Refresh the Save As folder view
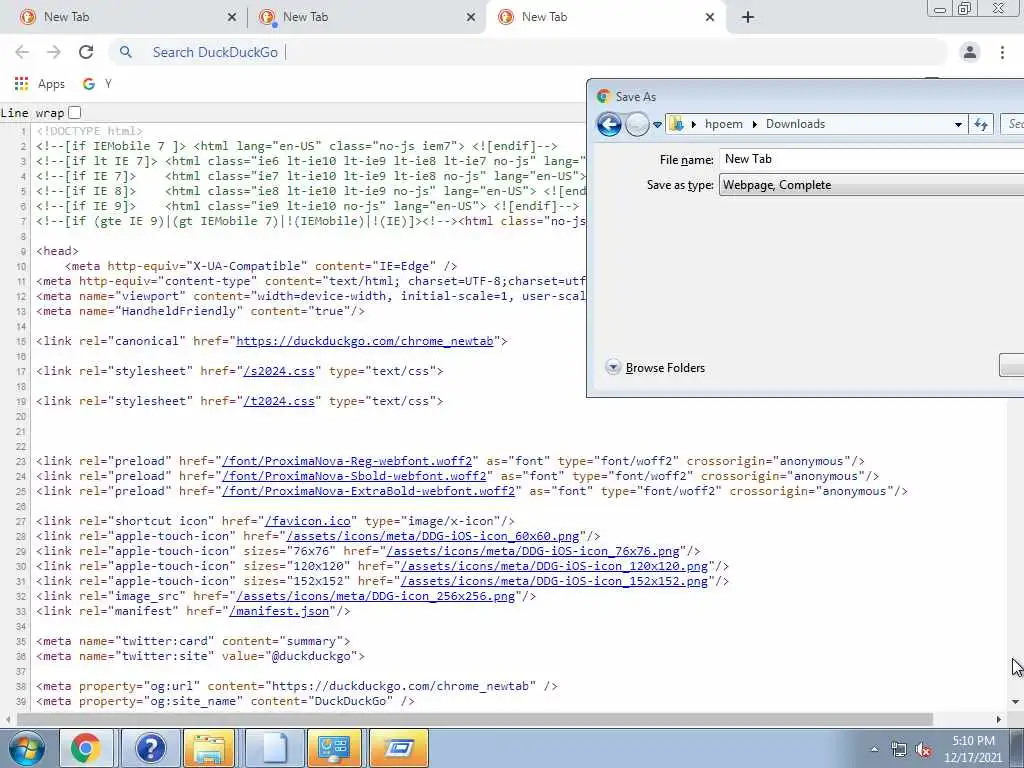The image size is (1024, 768). click(x=981, y=124)
